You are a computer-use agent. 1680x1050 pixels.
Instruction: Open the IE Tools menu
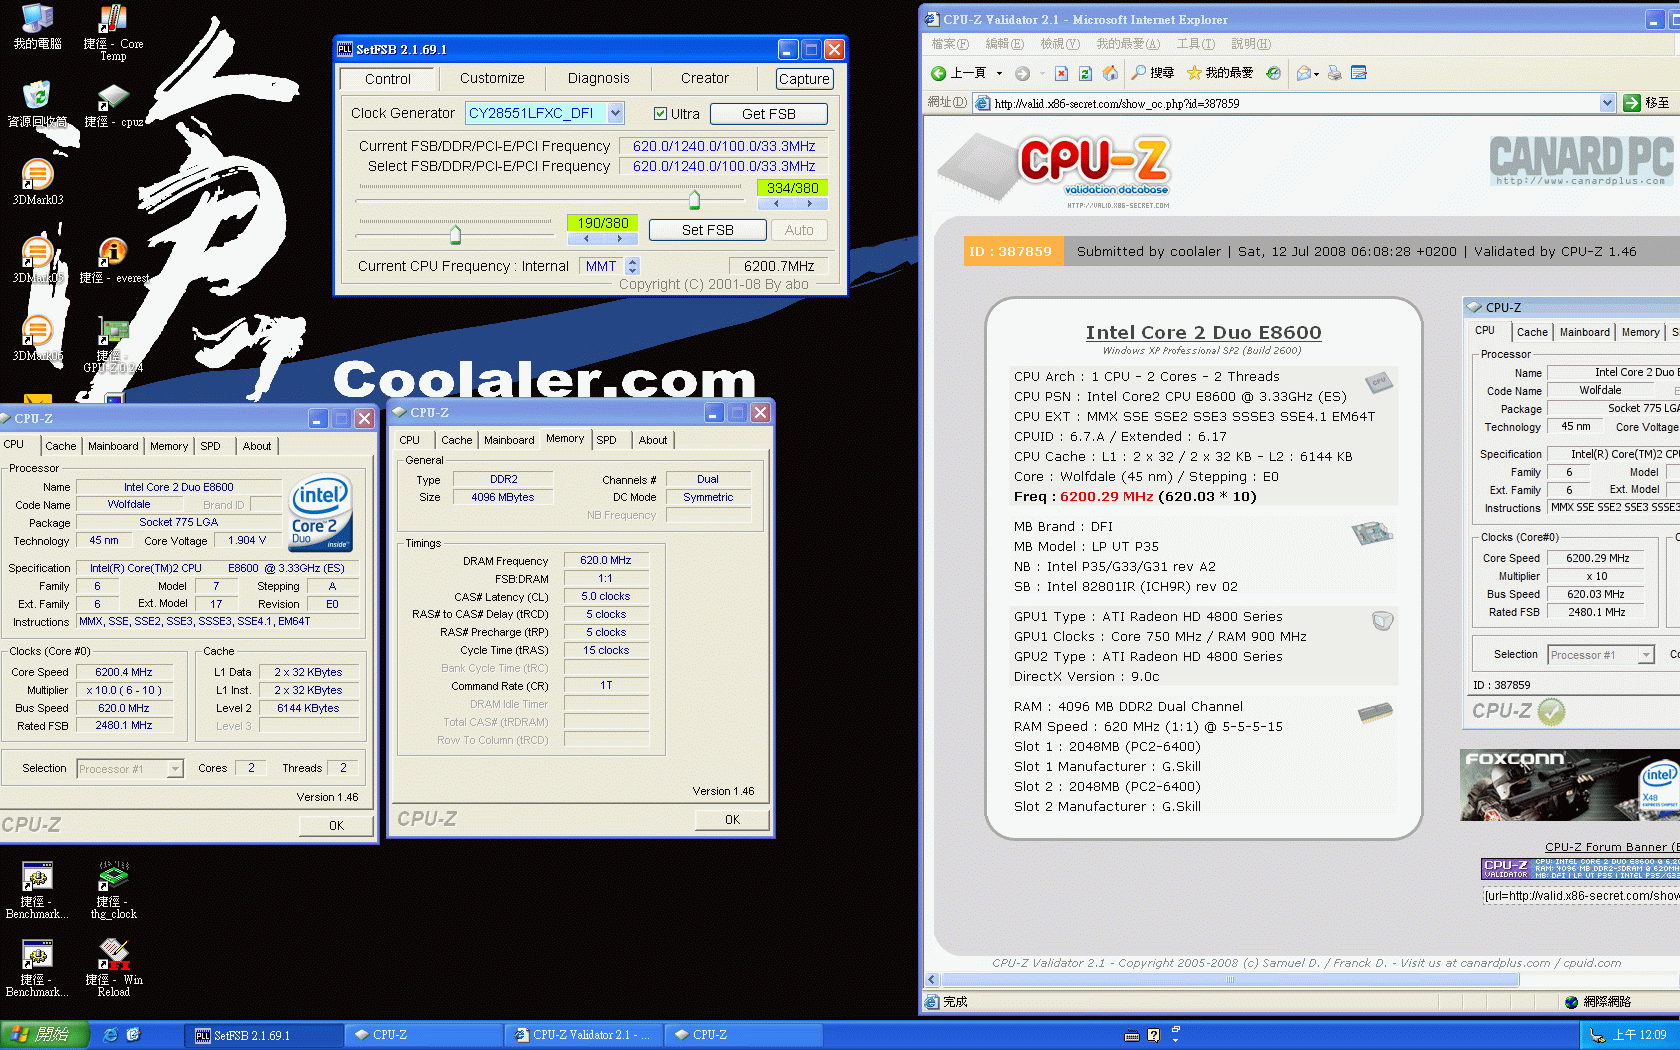click(1195, 44)
